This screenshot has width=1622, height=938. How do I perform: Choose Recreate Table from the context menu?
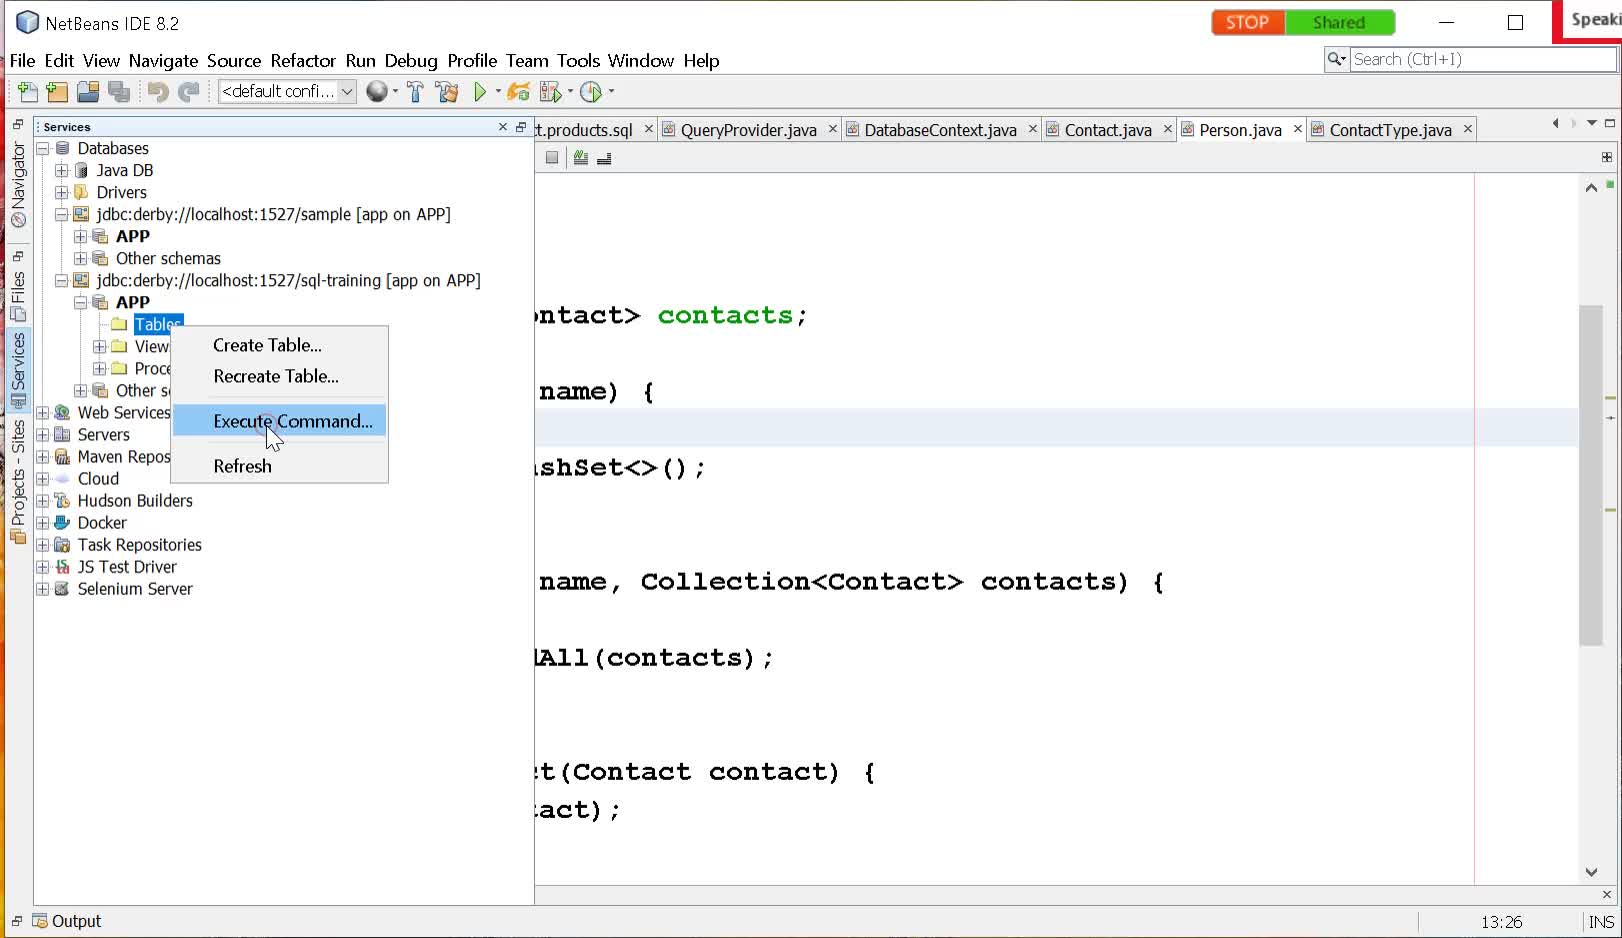(279, 376)
